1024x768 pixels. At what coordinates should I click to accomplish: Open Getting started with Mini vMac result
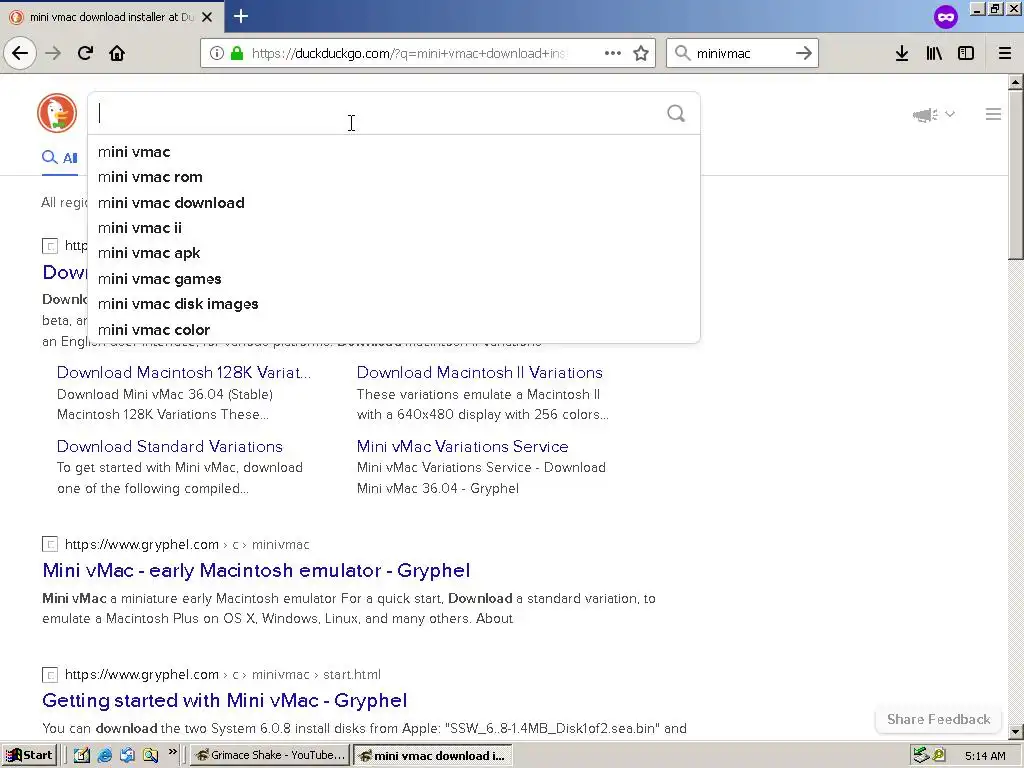click(x=225, y=700)
